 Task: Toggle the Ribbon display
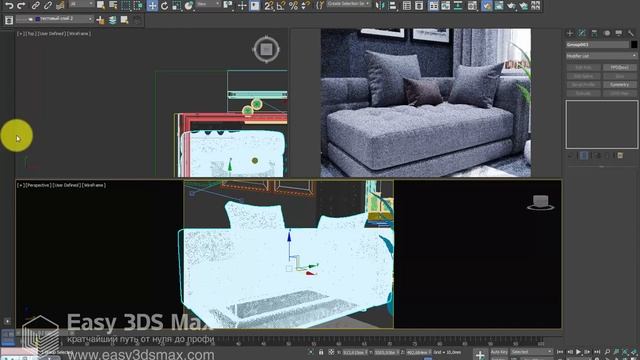click(433, 5)
